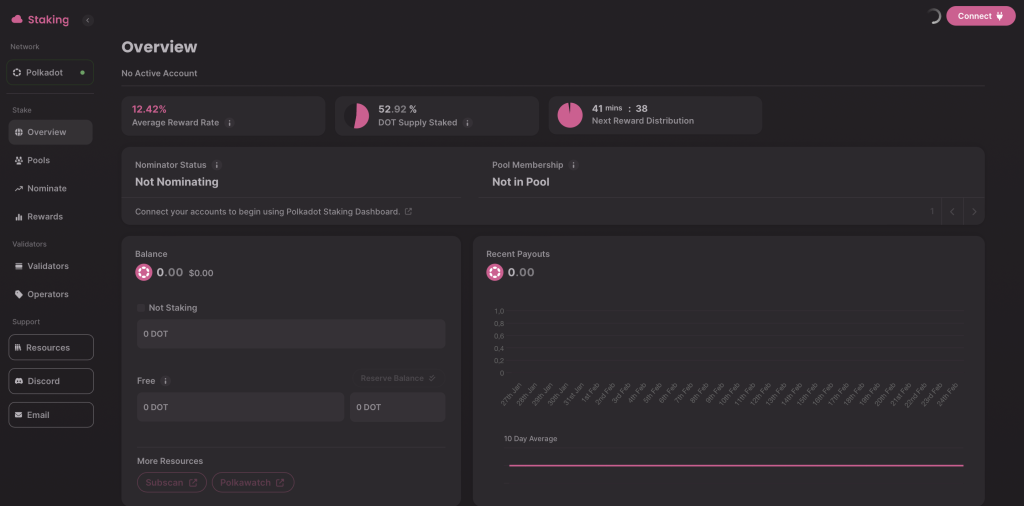
Task: Click the $0.00 balance value
Action: tap(201, 273)
